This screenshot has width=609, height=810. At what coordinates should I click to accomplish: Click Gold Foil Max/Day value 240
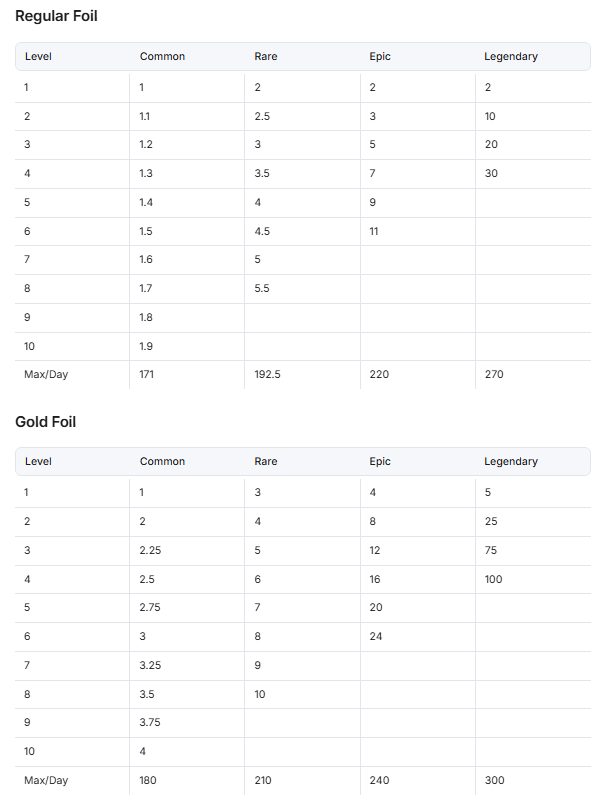[379, 781]
